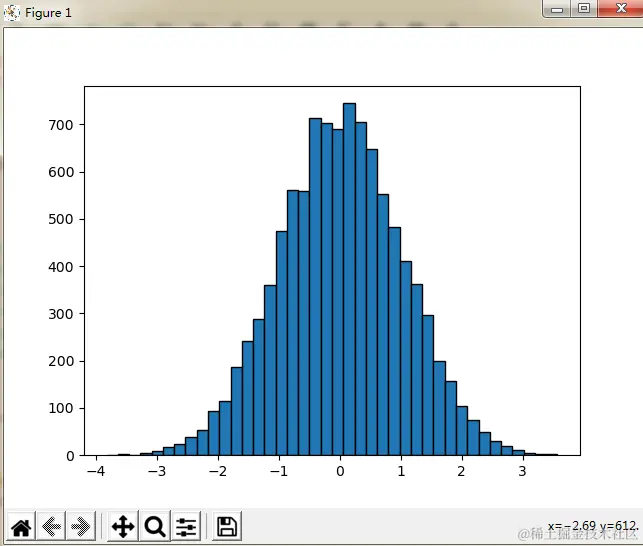Click x-axis label −3

pos(157,471)
